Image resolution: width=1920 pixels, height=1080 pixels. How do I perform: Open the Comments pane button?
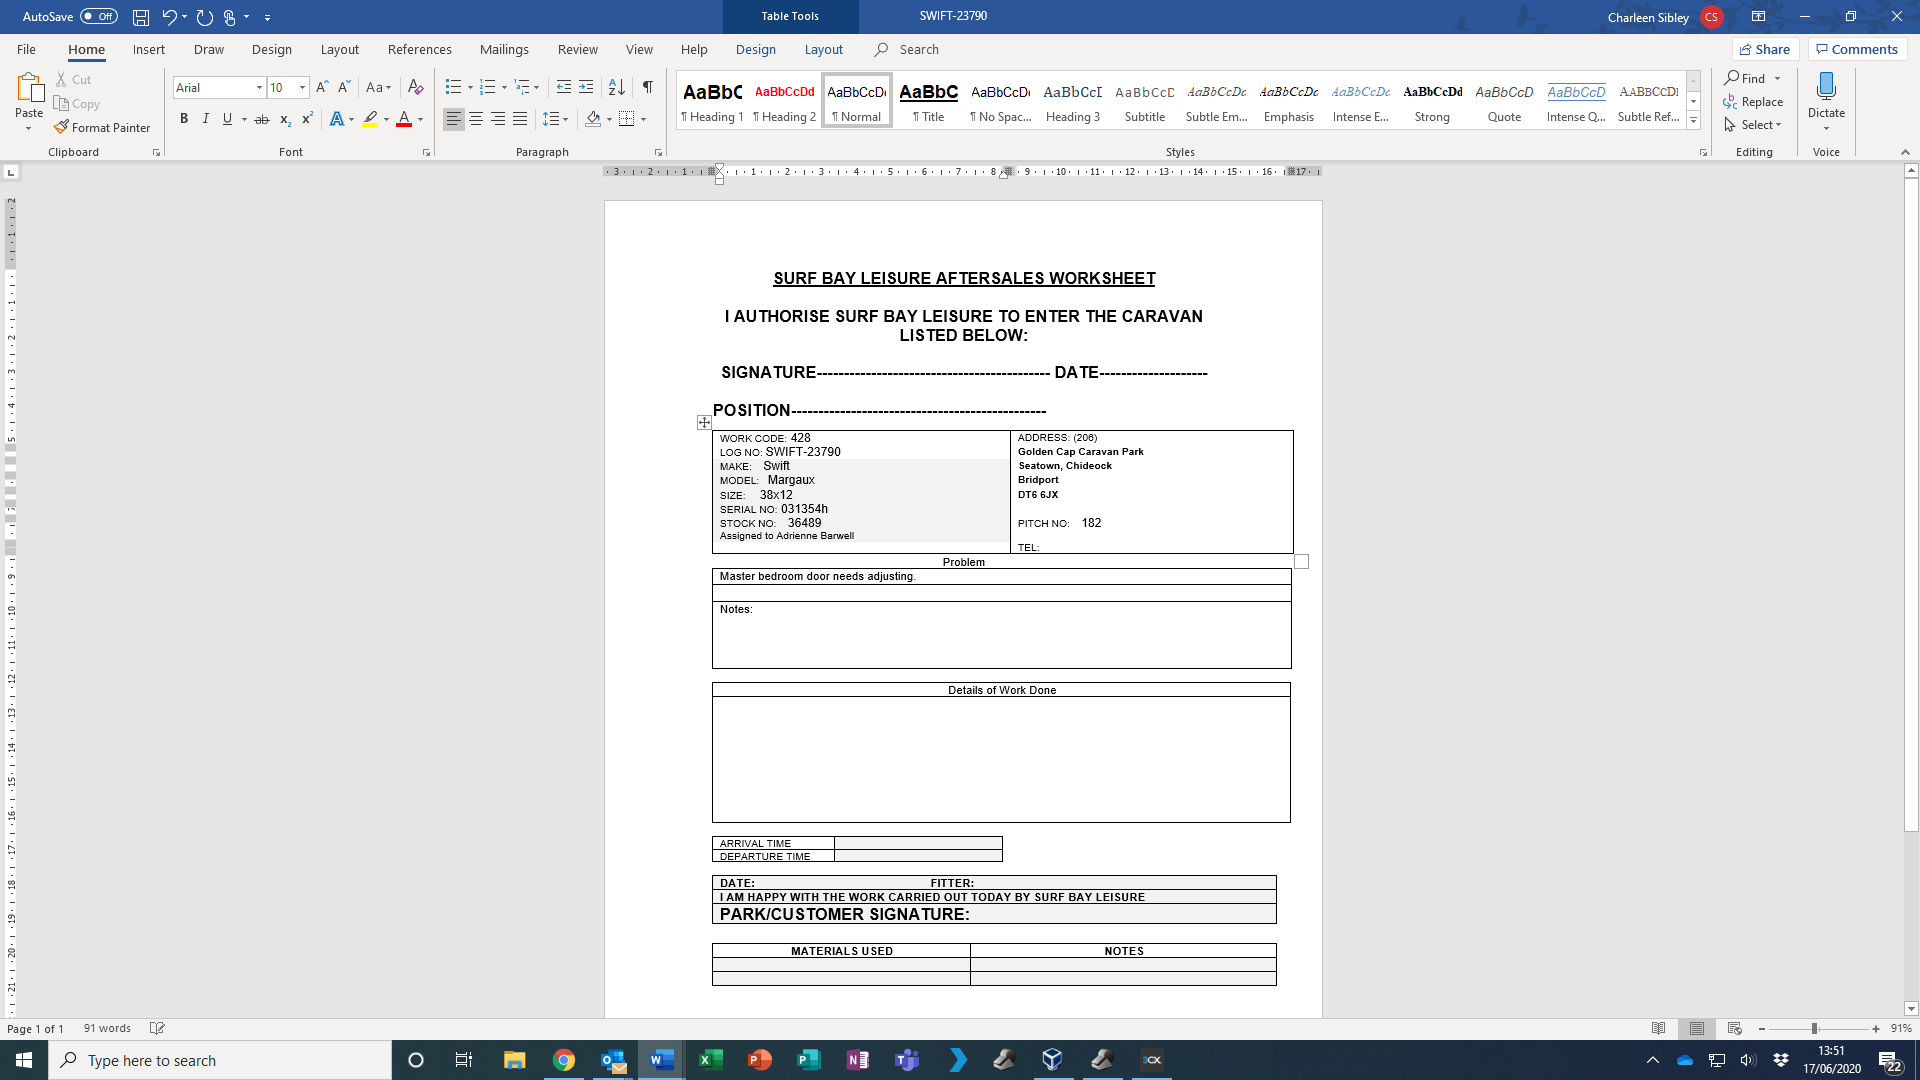tap(1857, 49)
